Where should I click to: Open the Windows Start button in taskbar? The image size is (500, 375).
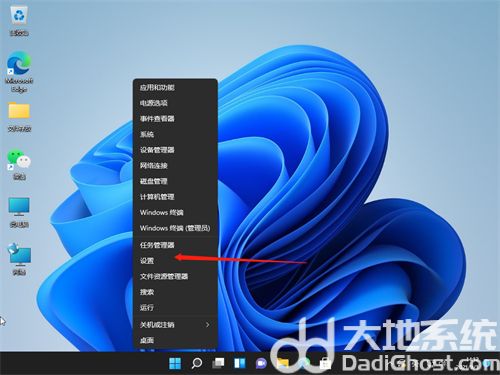point(175,363)
